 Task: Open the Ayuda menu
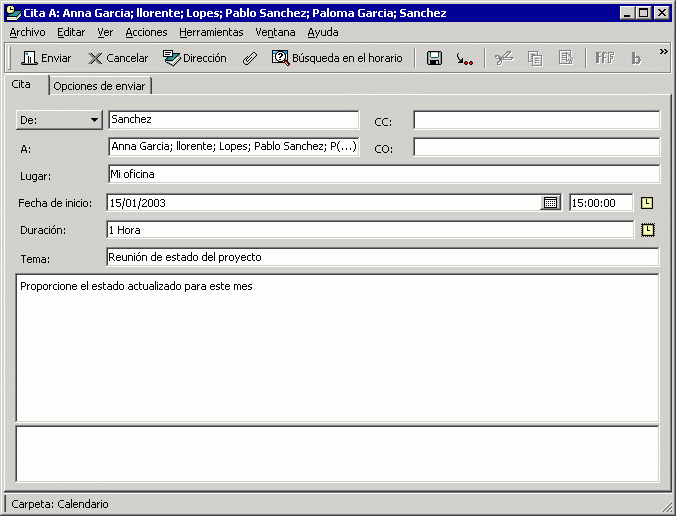323,32
